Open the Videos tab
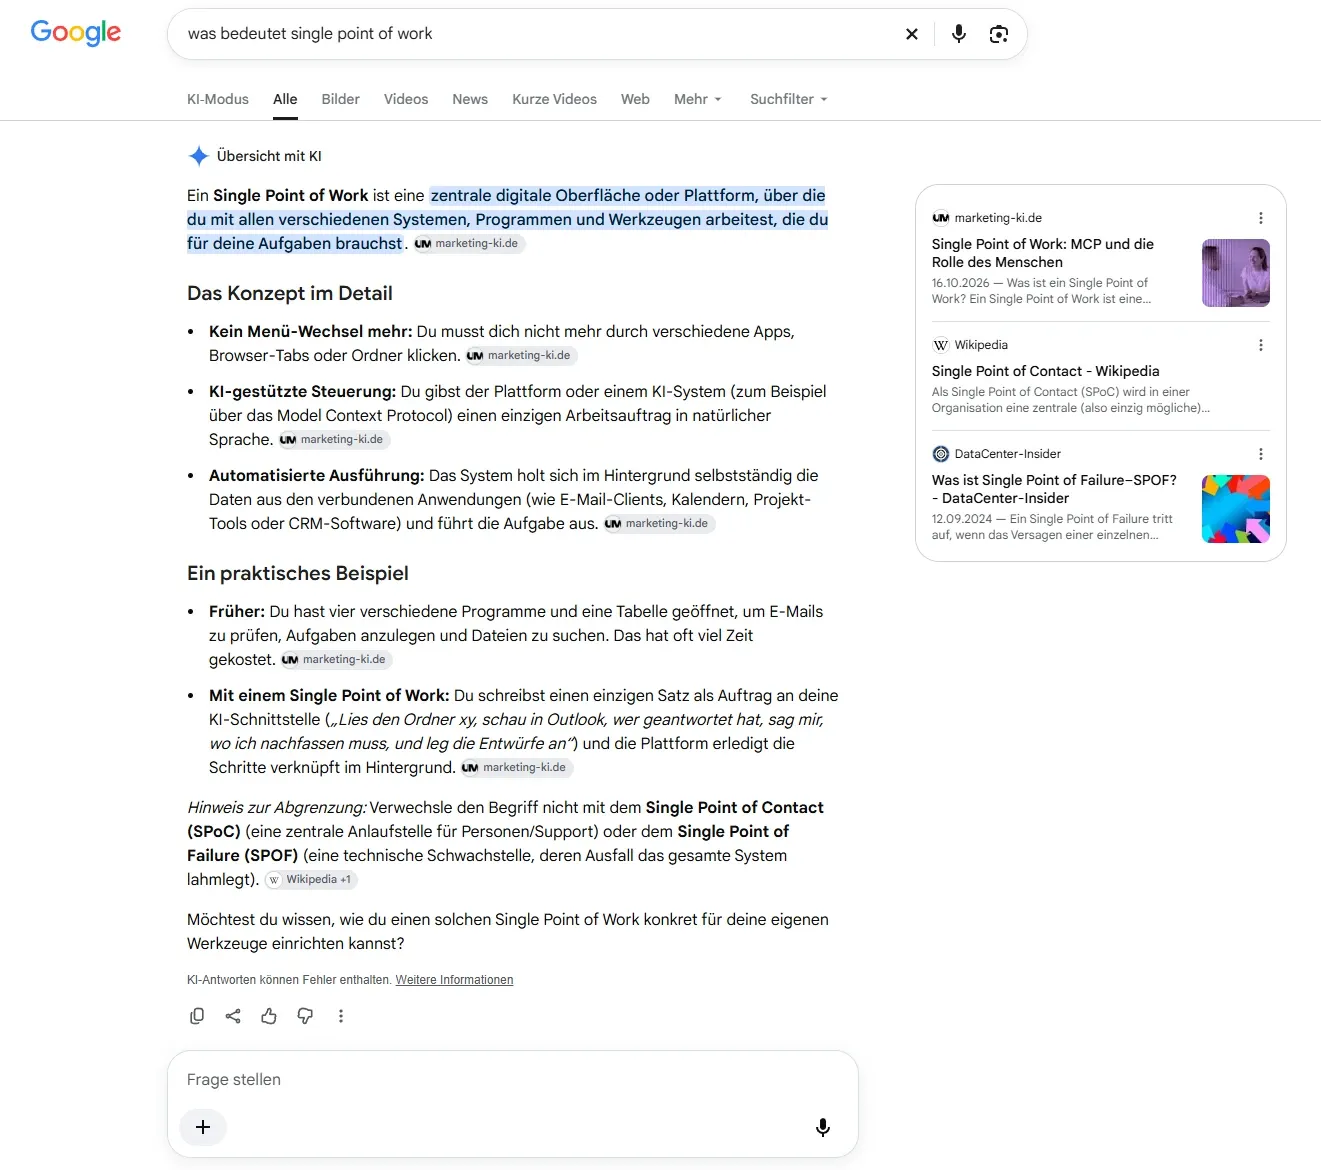This screenshot has width=1321, height=1170. (406, 99)
